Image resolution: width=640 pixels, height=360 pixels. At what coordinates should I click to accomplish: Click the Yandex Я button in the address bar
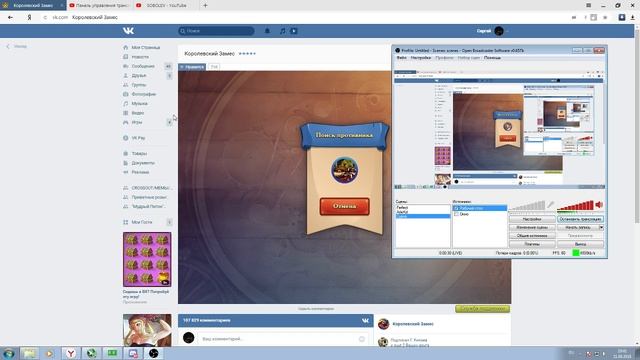[x=29, y=18]
